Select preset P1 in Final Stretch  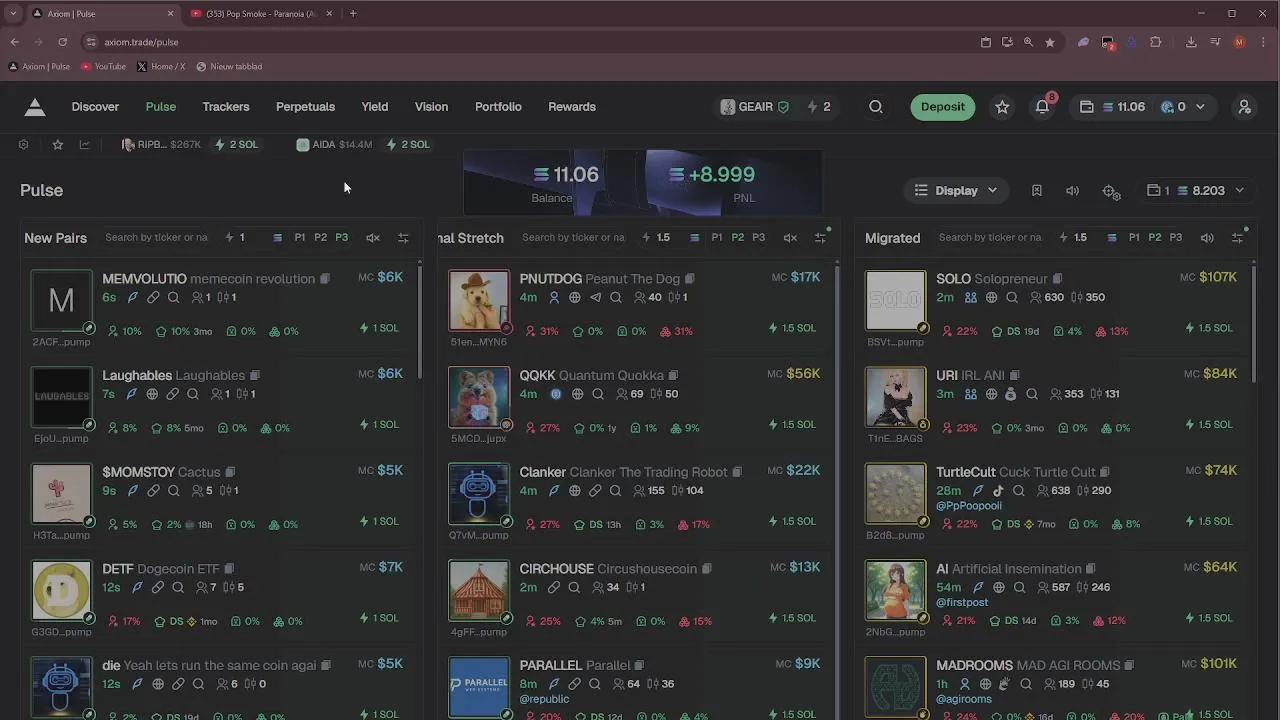pyautogui.click(x=717, y=238)
